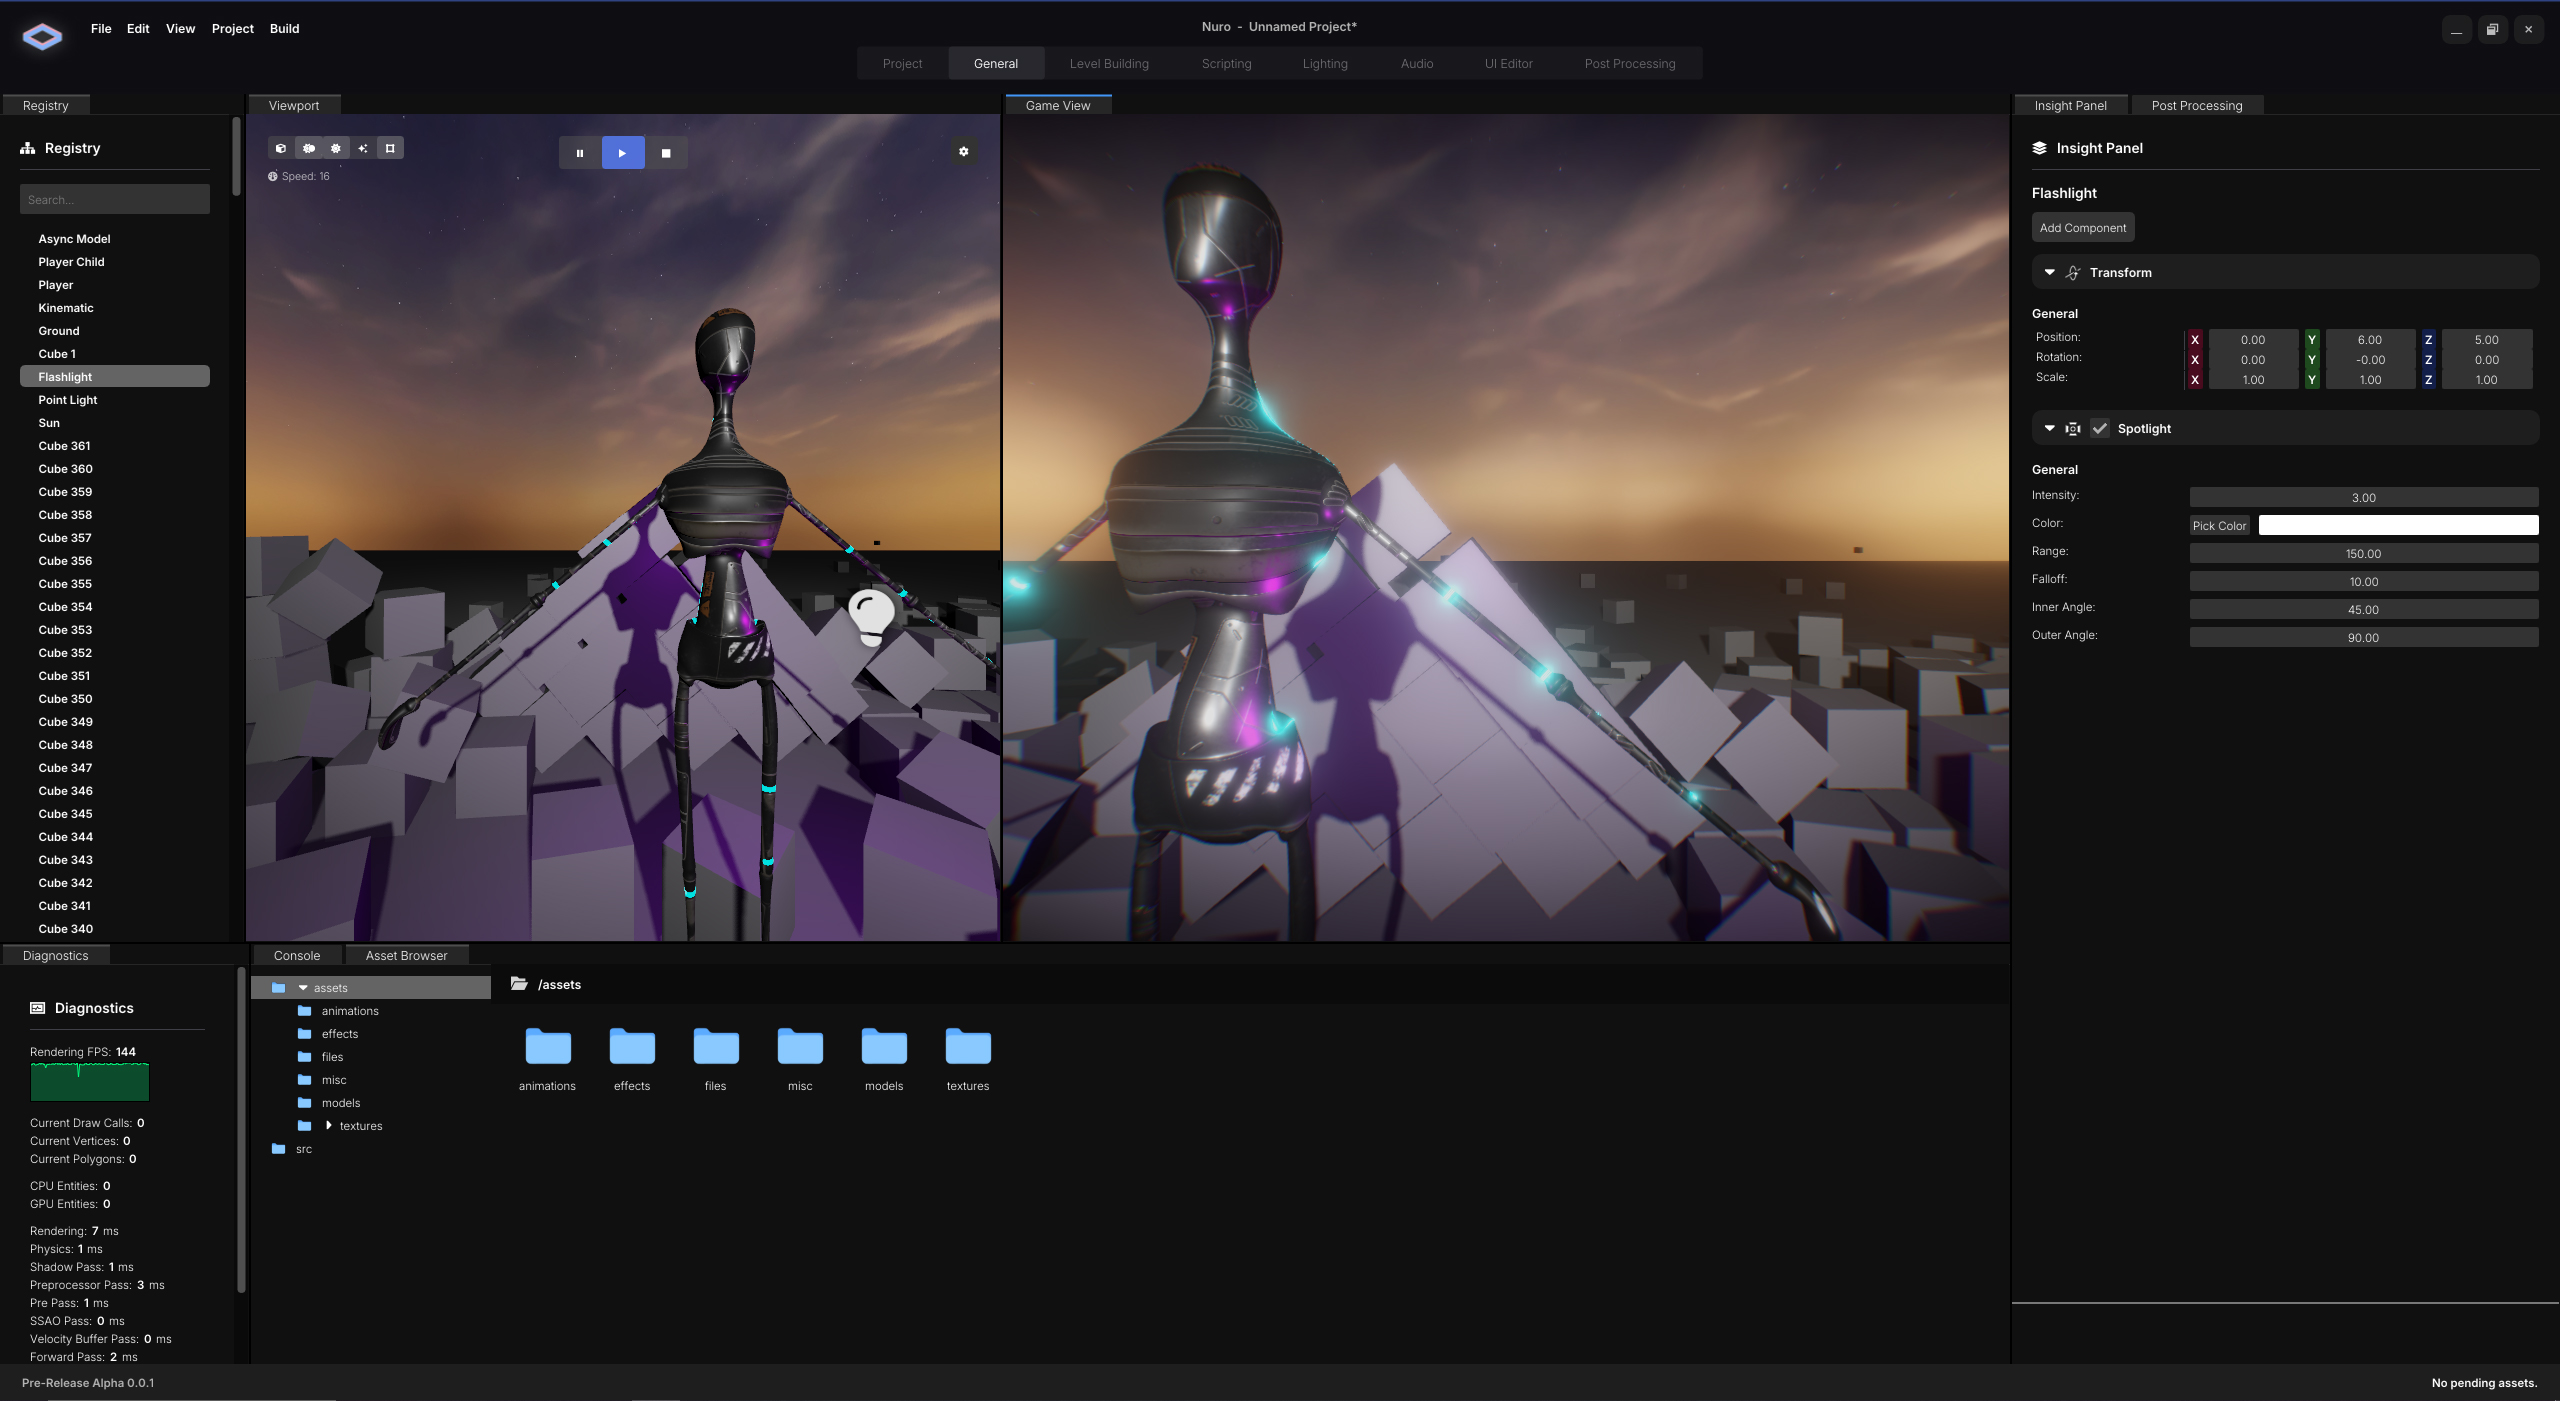Click the cube icon in viewport toolbar

tap(281, 148)
